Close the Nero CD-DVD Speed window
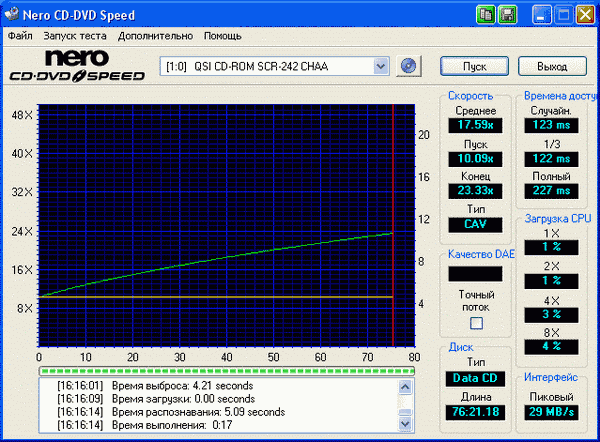Image resolution: width=600 pixels, height=442 pixels. [583, 14]
